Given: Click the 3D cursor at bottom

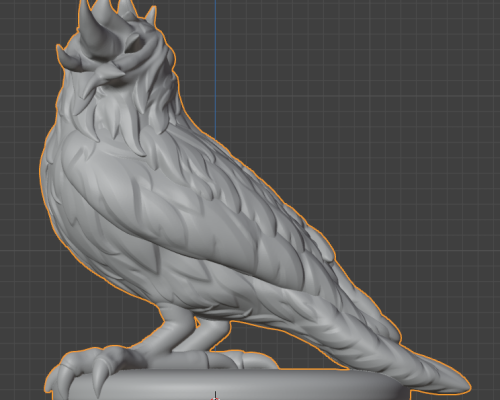Looking at the screenshot, I should (x=215, y=397).
